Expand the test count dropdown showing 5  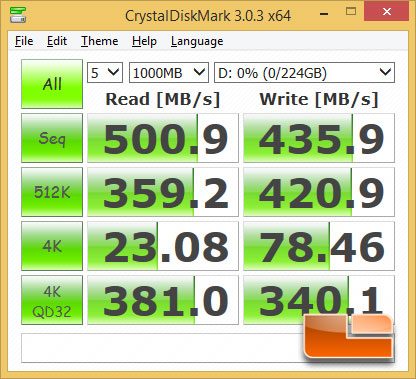coord(105,72)
